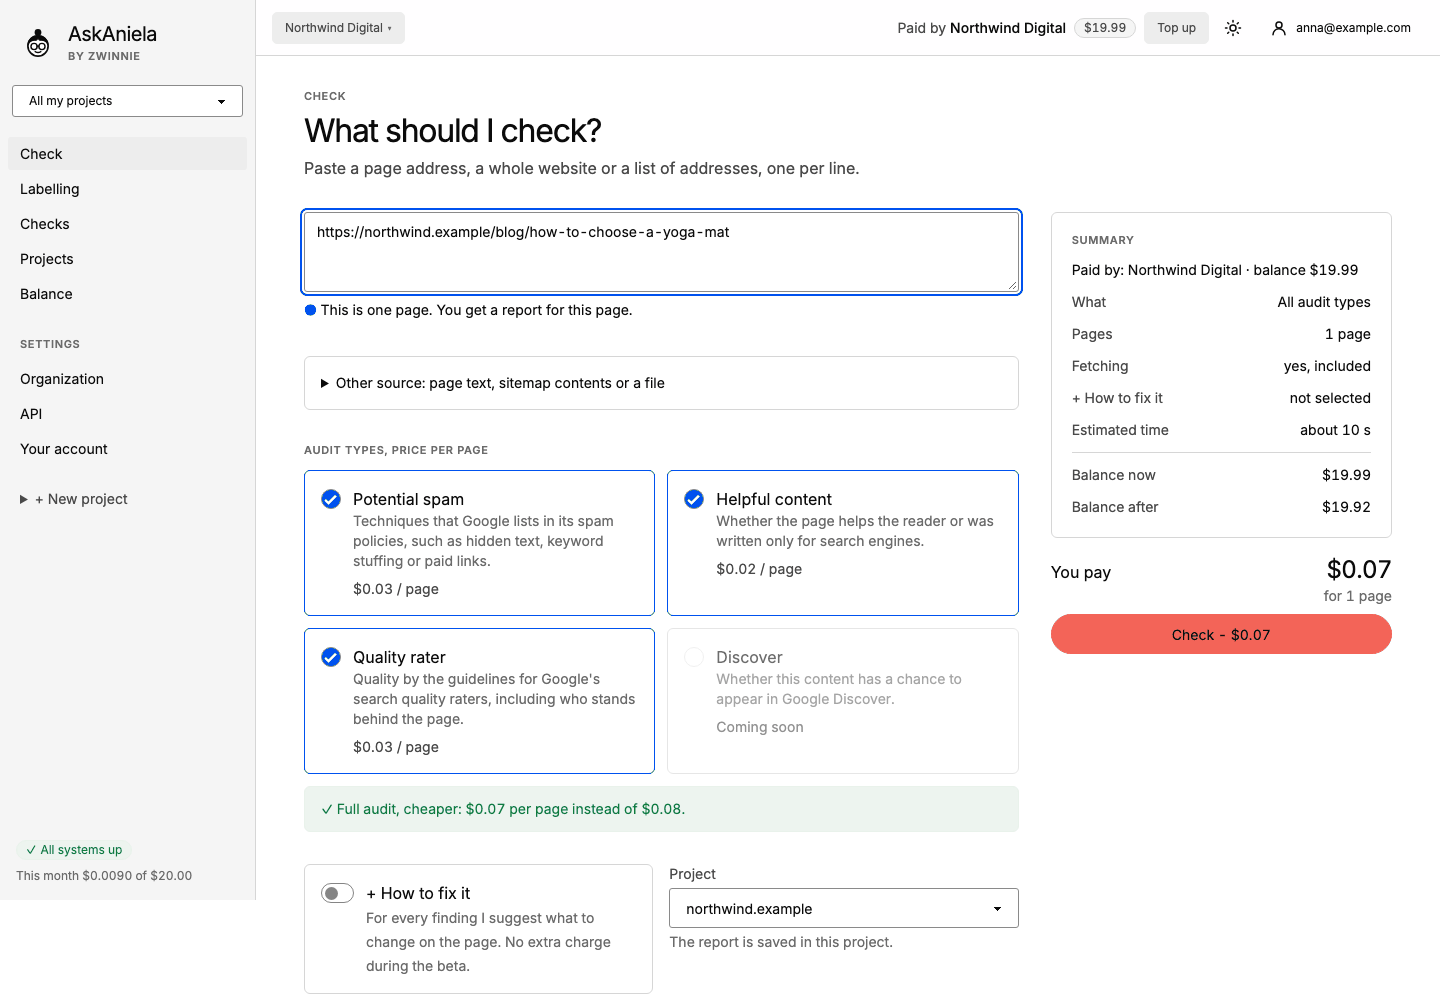Open Checks in sidebar
The width and height of the screenshot is (1440, 1000).
pyautogui.click(x=127, y=224)
